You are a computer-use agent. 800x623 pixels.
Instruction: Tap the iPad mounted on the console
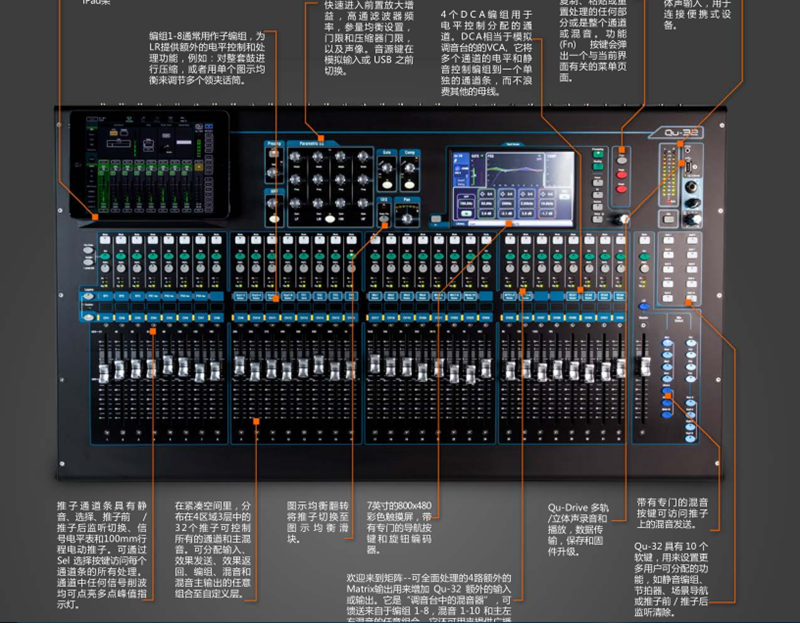tap(149, 165)
